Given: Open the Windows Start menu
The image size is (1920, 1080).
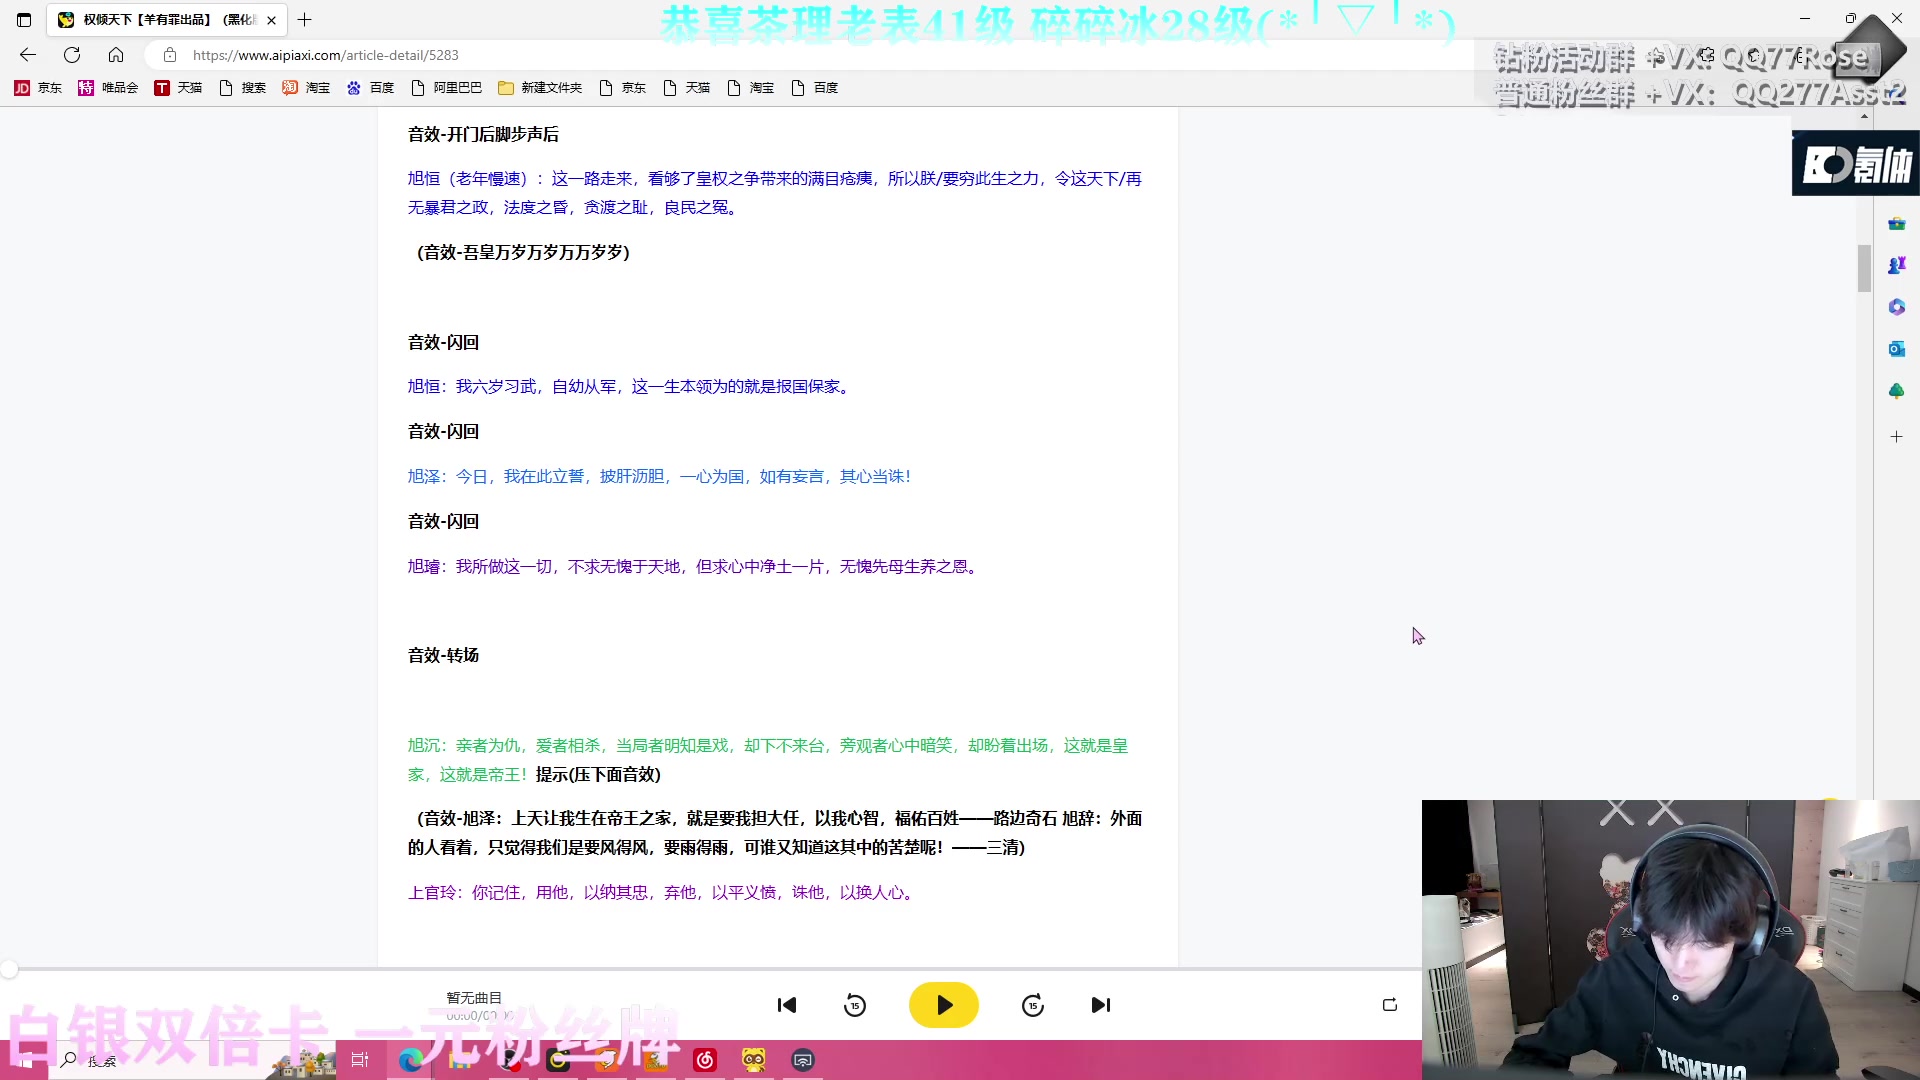Looking at the screenshot, I should (24, 1060).
